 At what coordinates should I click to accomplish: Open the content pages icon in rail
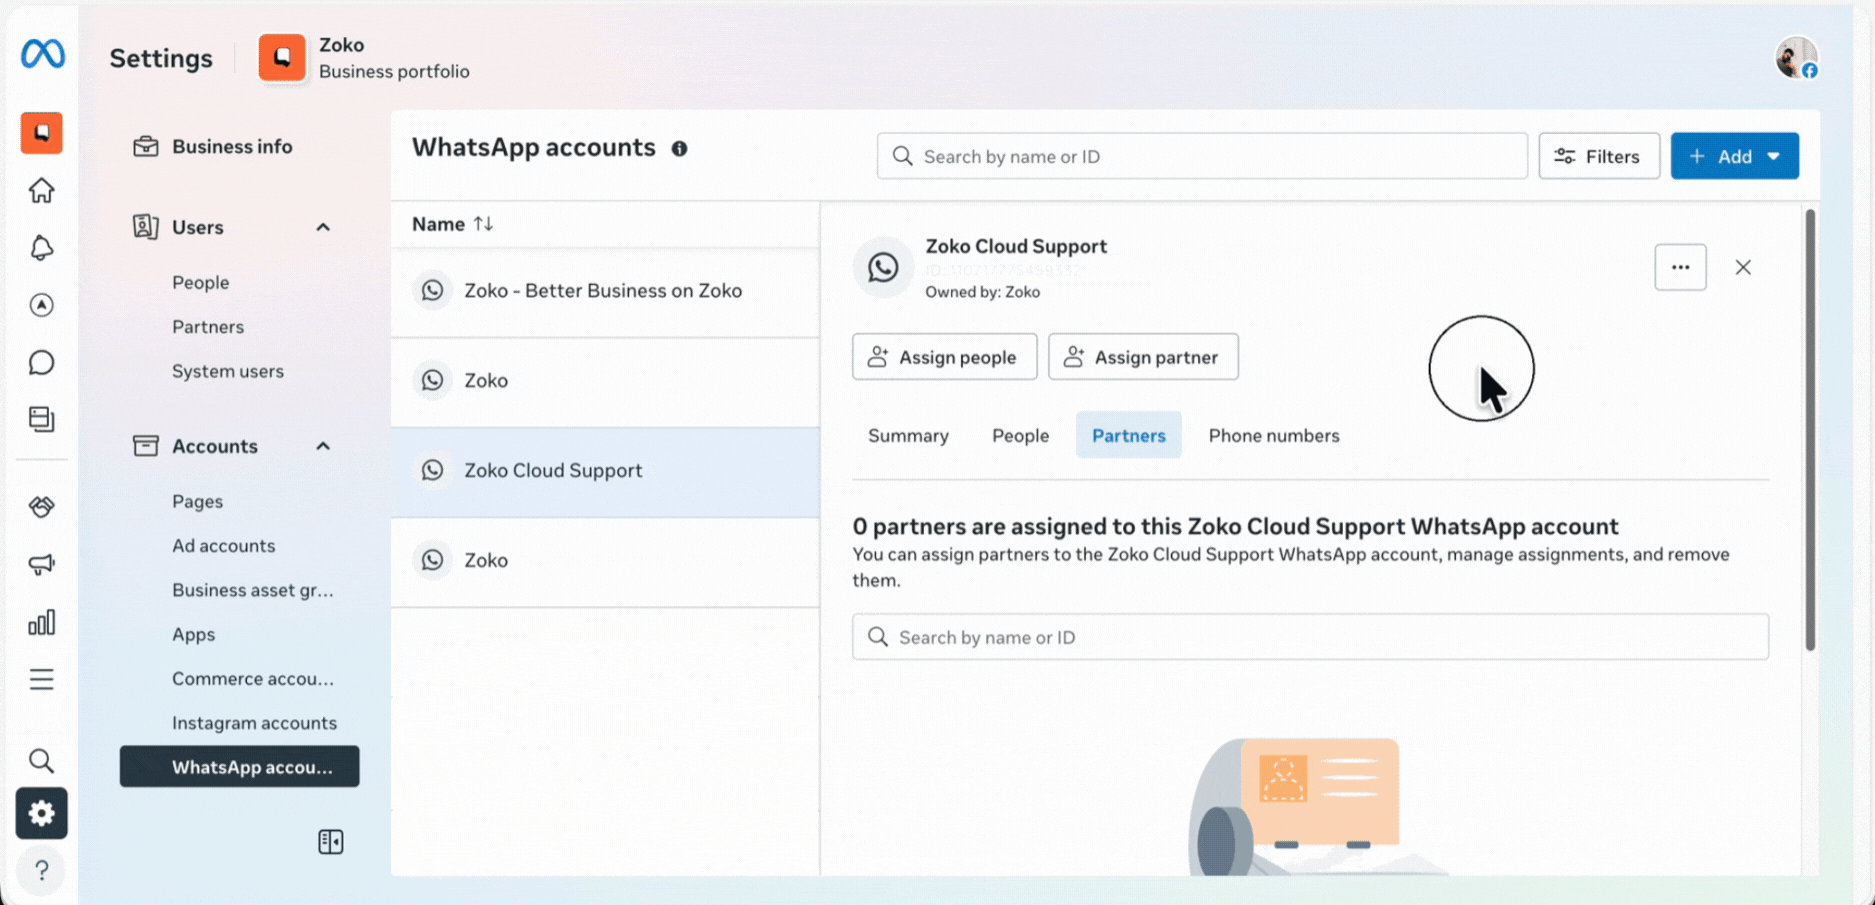42,419
